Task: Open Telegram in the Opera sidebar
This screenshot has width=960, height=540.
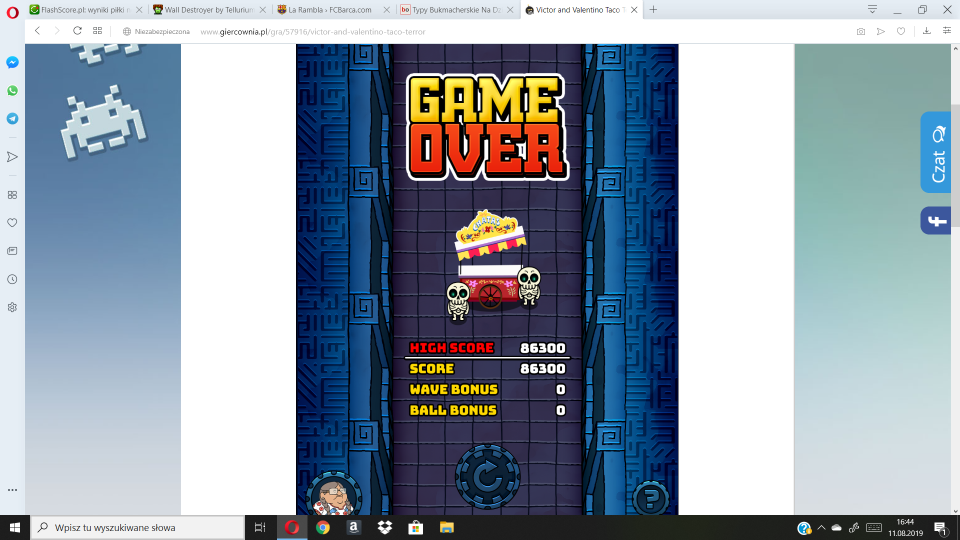Action: tap(12, 118)
